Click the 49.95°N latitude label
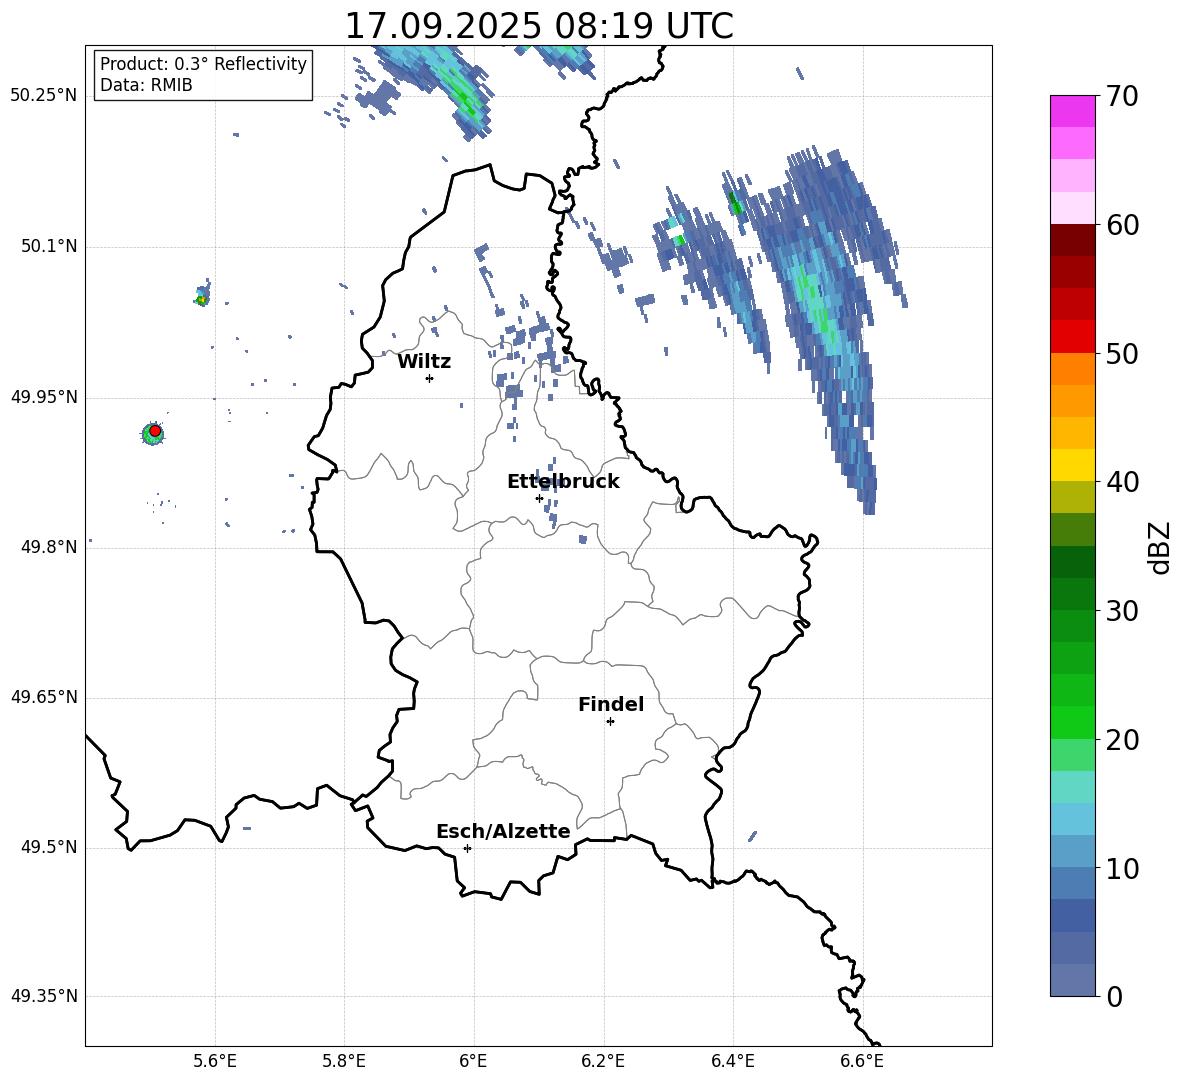The width and height of the screenshot is (1184, 1081). coord(44,397)
